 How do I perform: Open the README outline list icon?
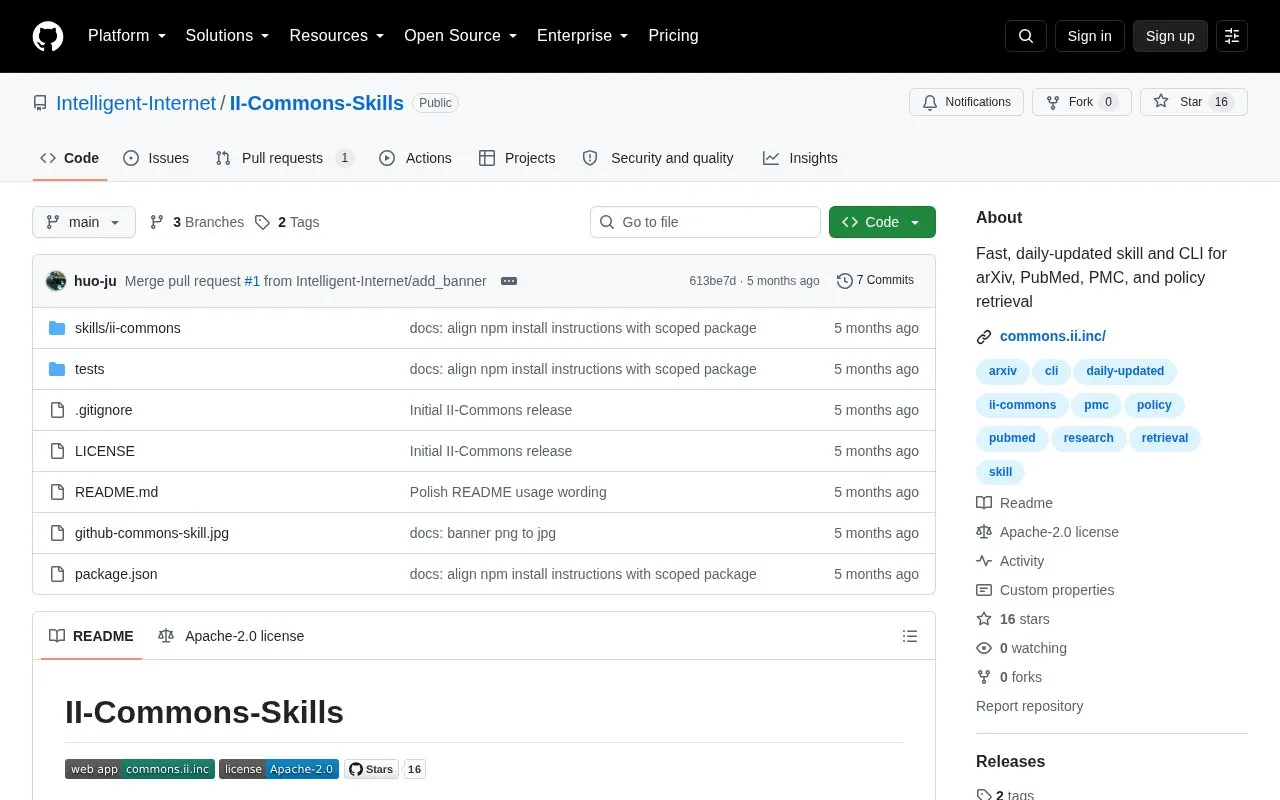tap(910, 636)
